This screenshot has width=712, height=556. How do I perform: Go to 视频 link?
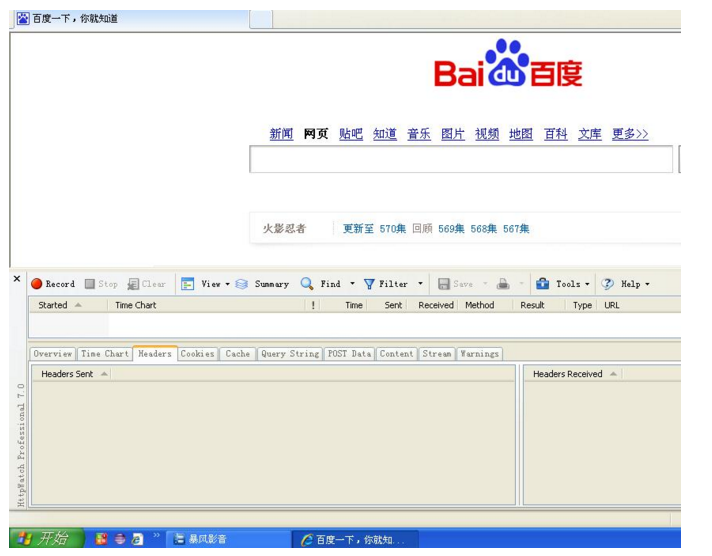coord(487,134)
